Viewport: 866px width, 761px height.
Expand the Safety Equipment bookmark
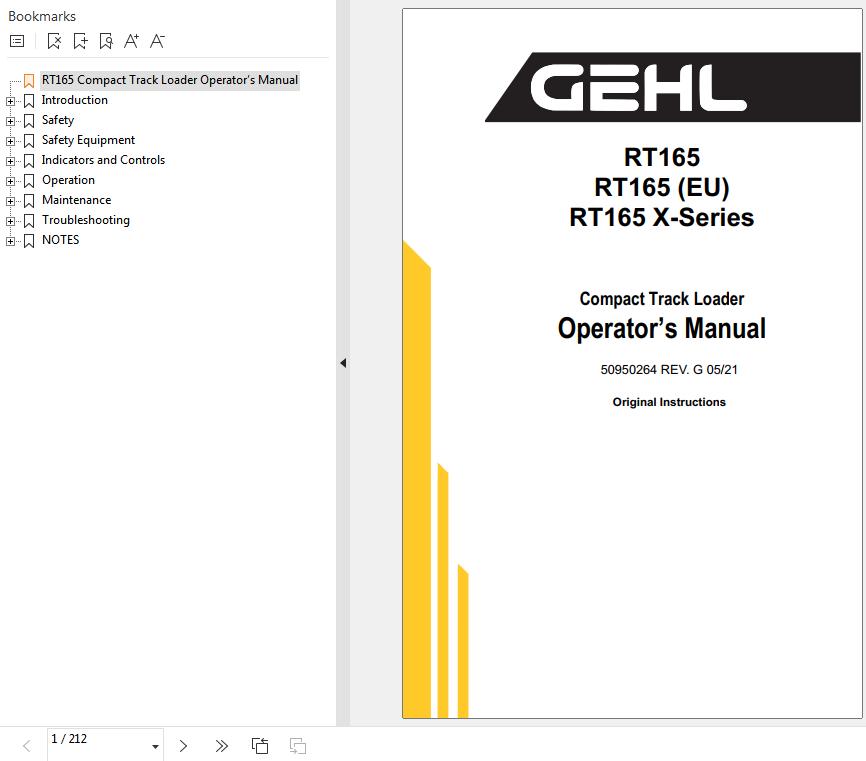[x=10, y=141]
